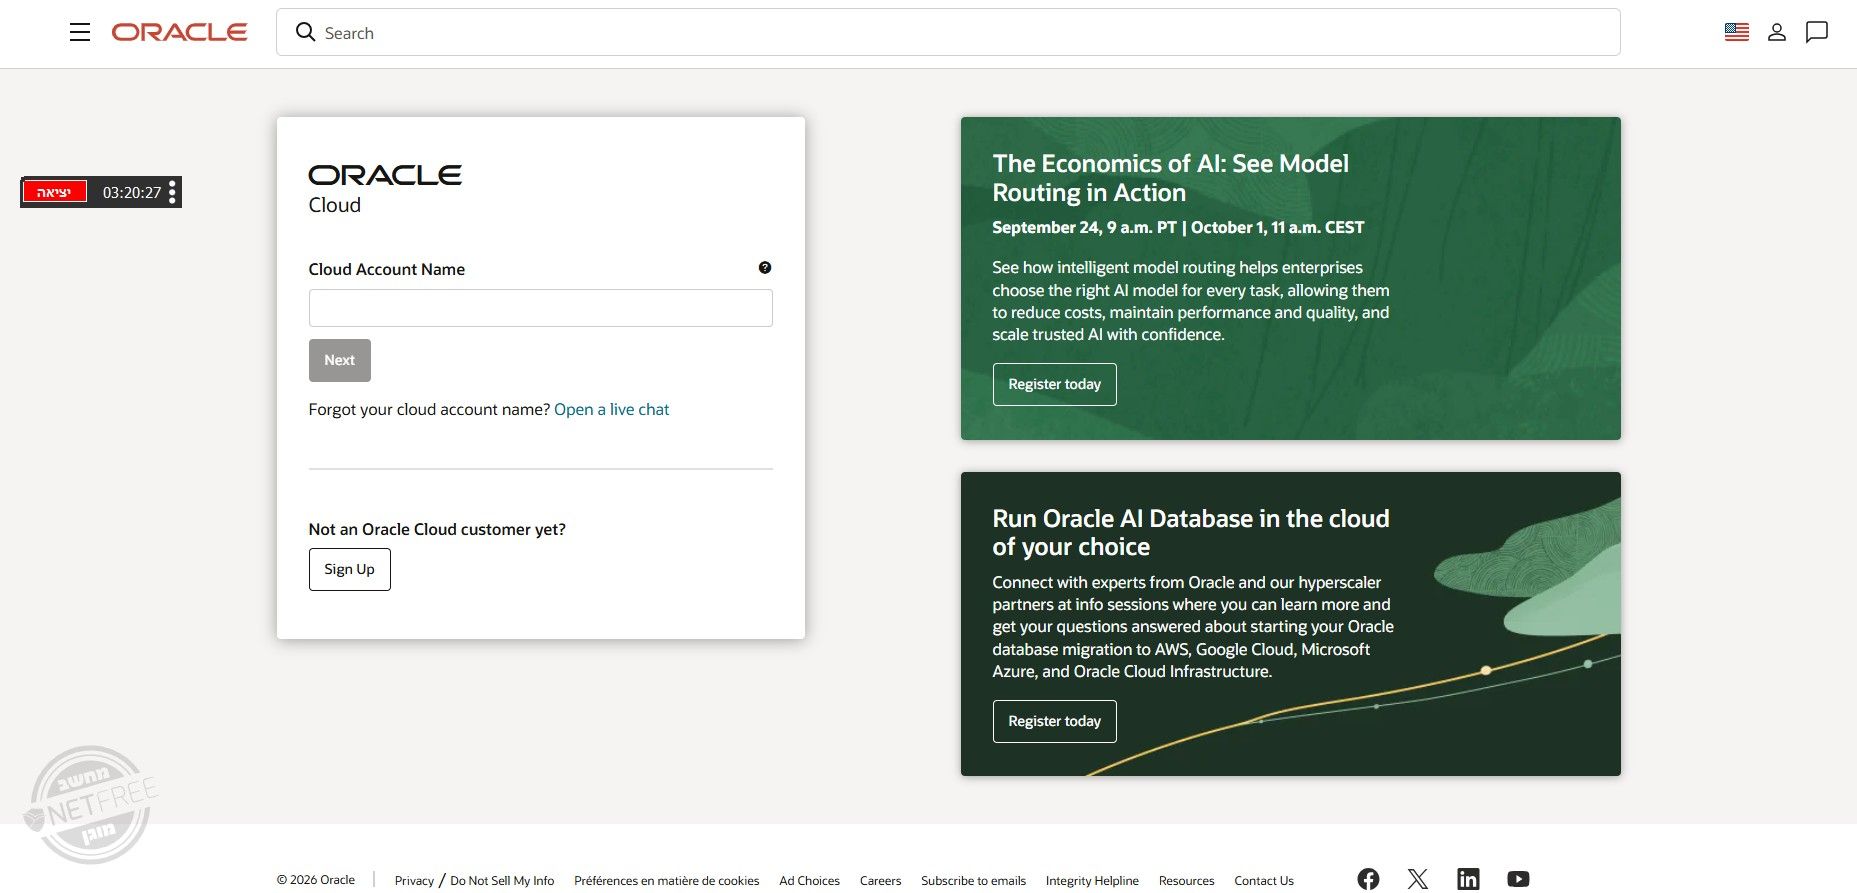The height and width of the screenshot is (893, 1857).
Task: Register today for Model Routing event
Action: point(1054,384)
